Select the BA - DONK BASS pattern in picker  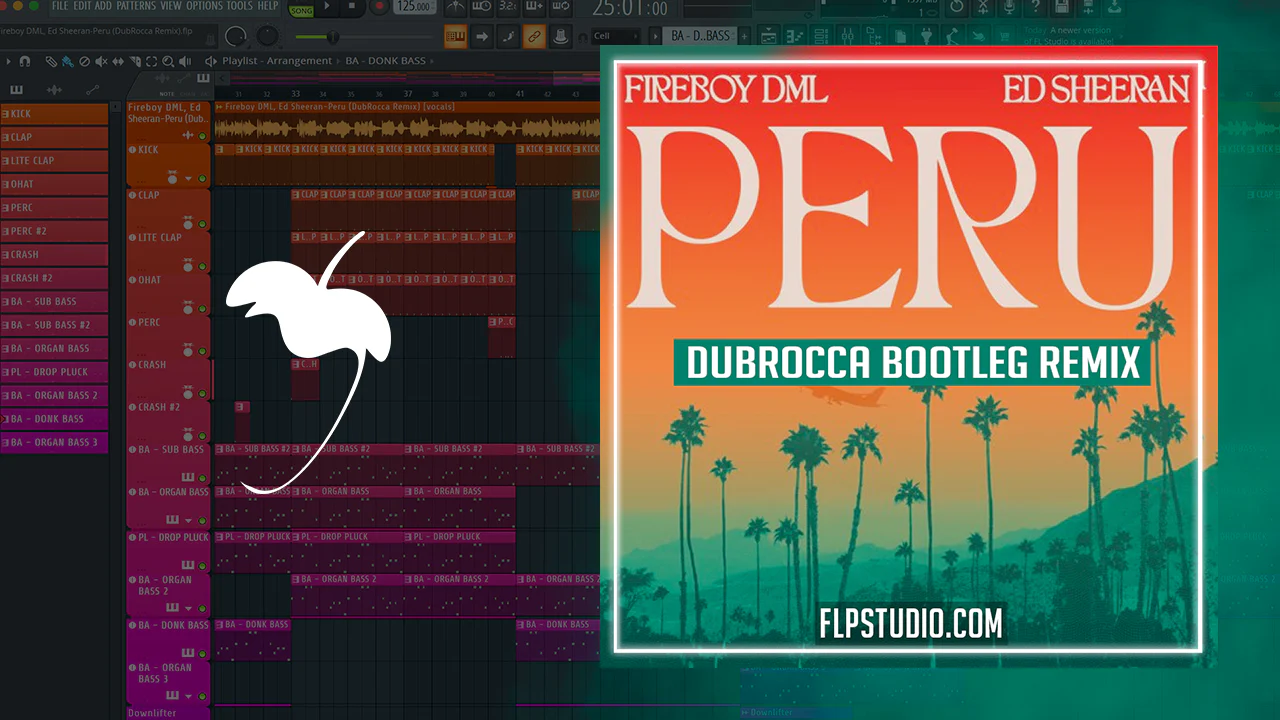coord(54,419)
